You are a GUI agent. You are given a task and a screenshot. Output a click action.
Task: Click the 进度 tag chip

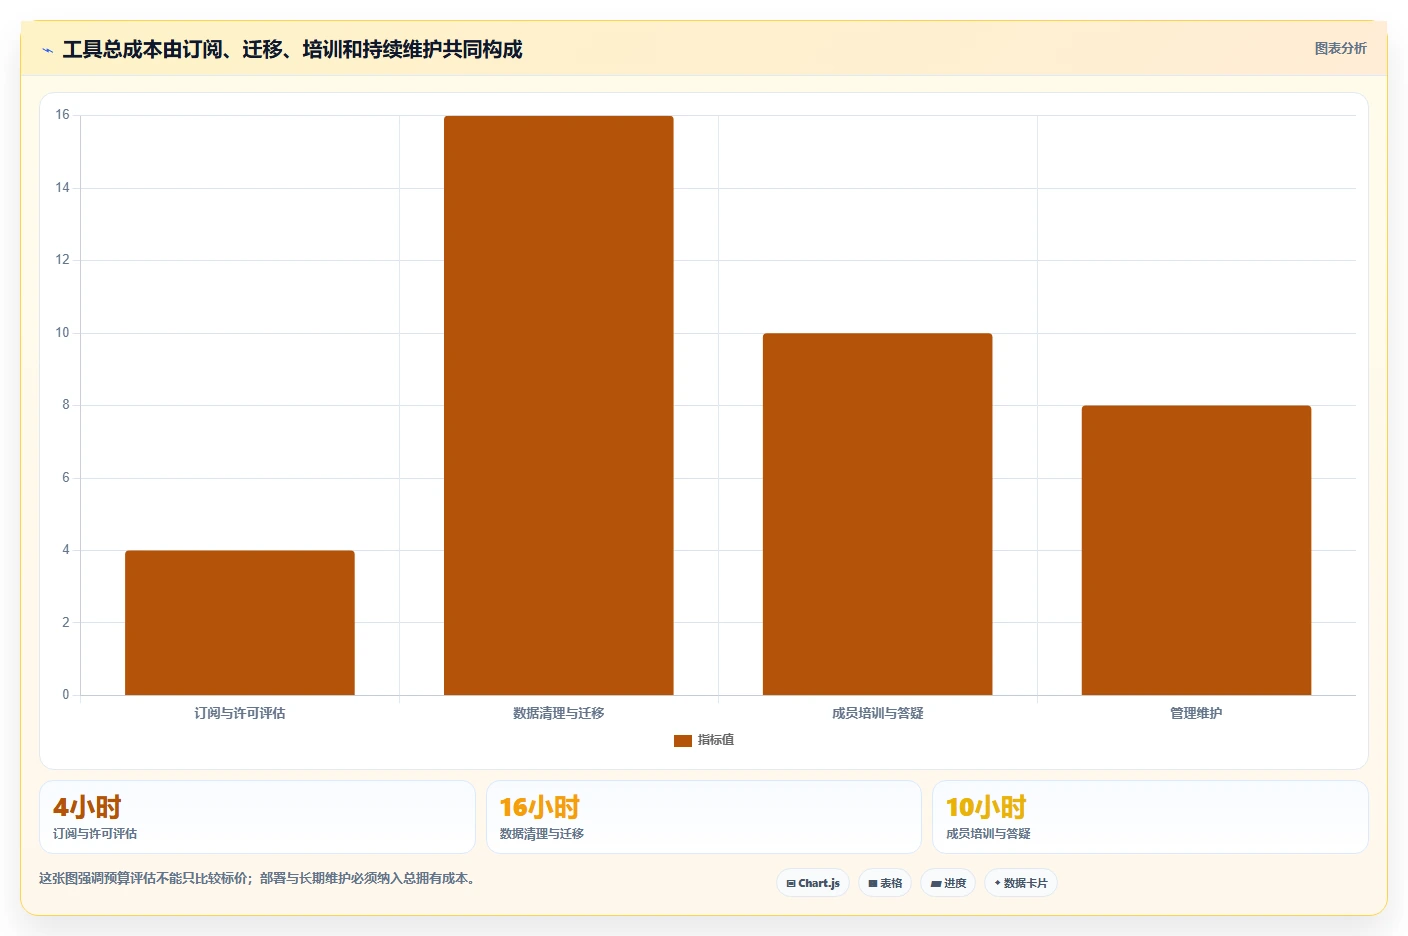click(948, 883)
